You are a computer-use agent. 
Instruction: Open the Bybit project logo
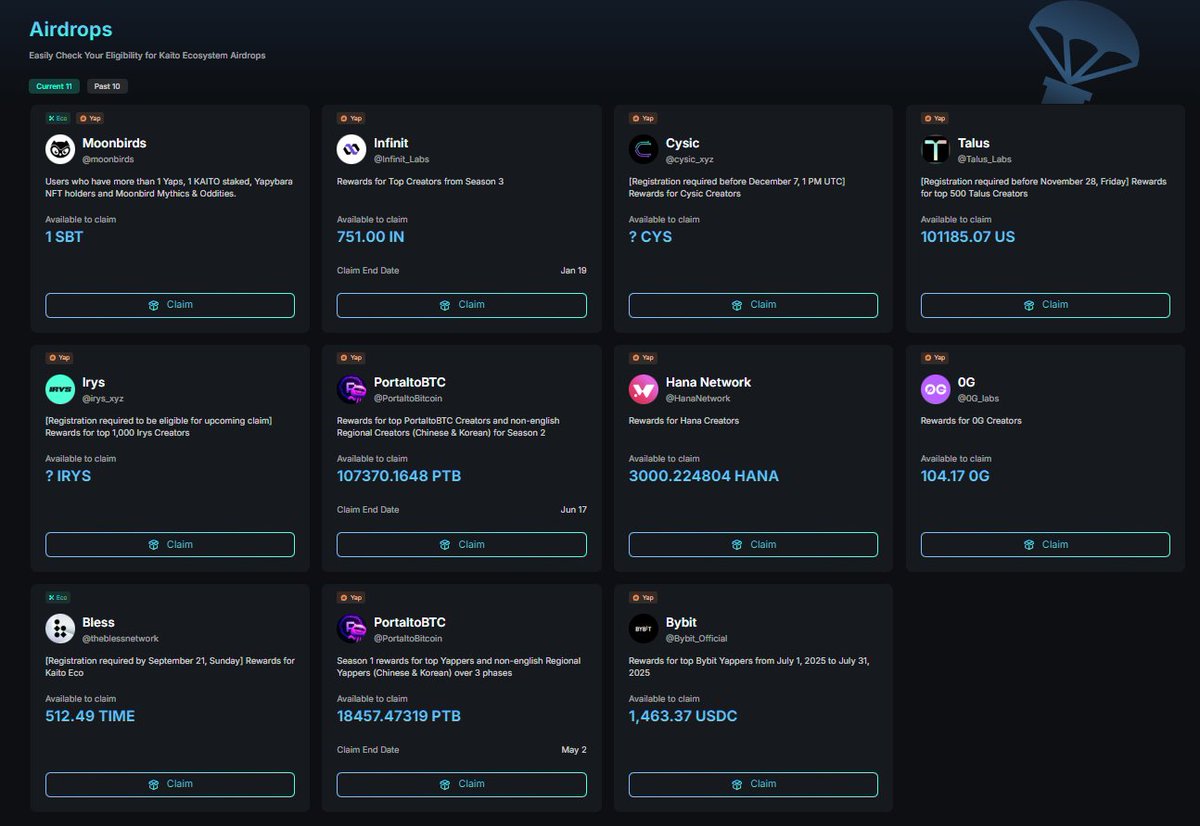tap(644, 629)
